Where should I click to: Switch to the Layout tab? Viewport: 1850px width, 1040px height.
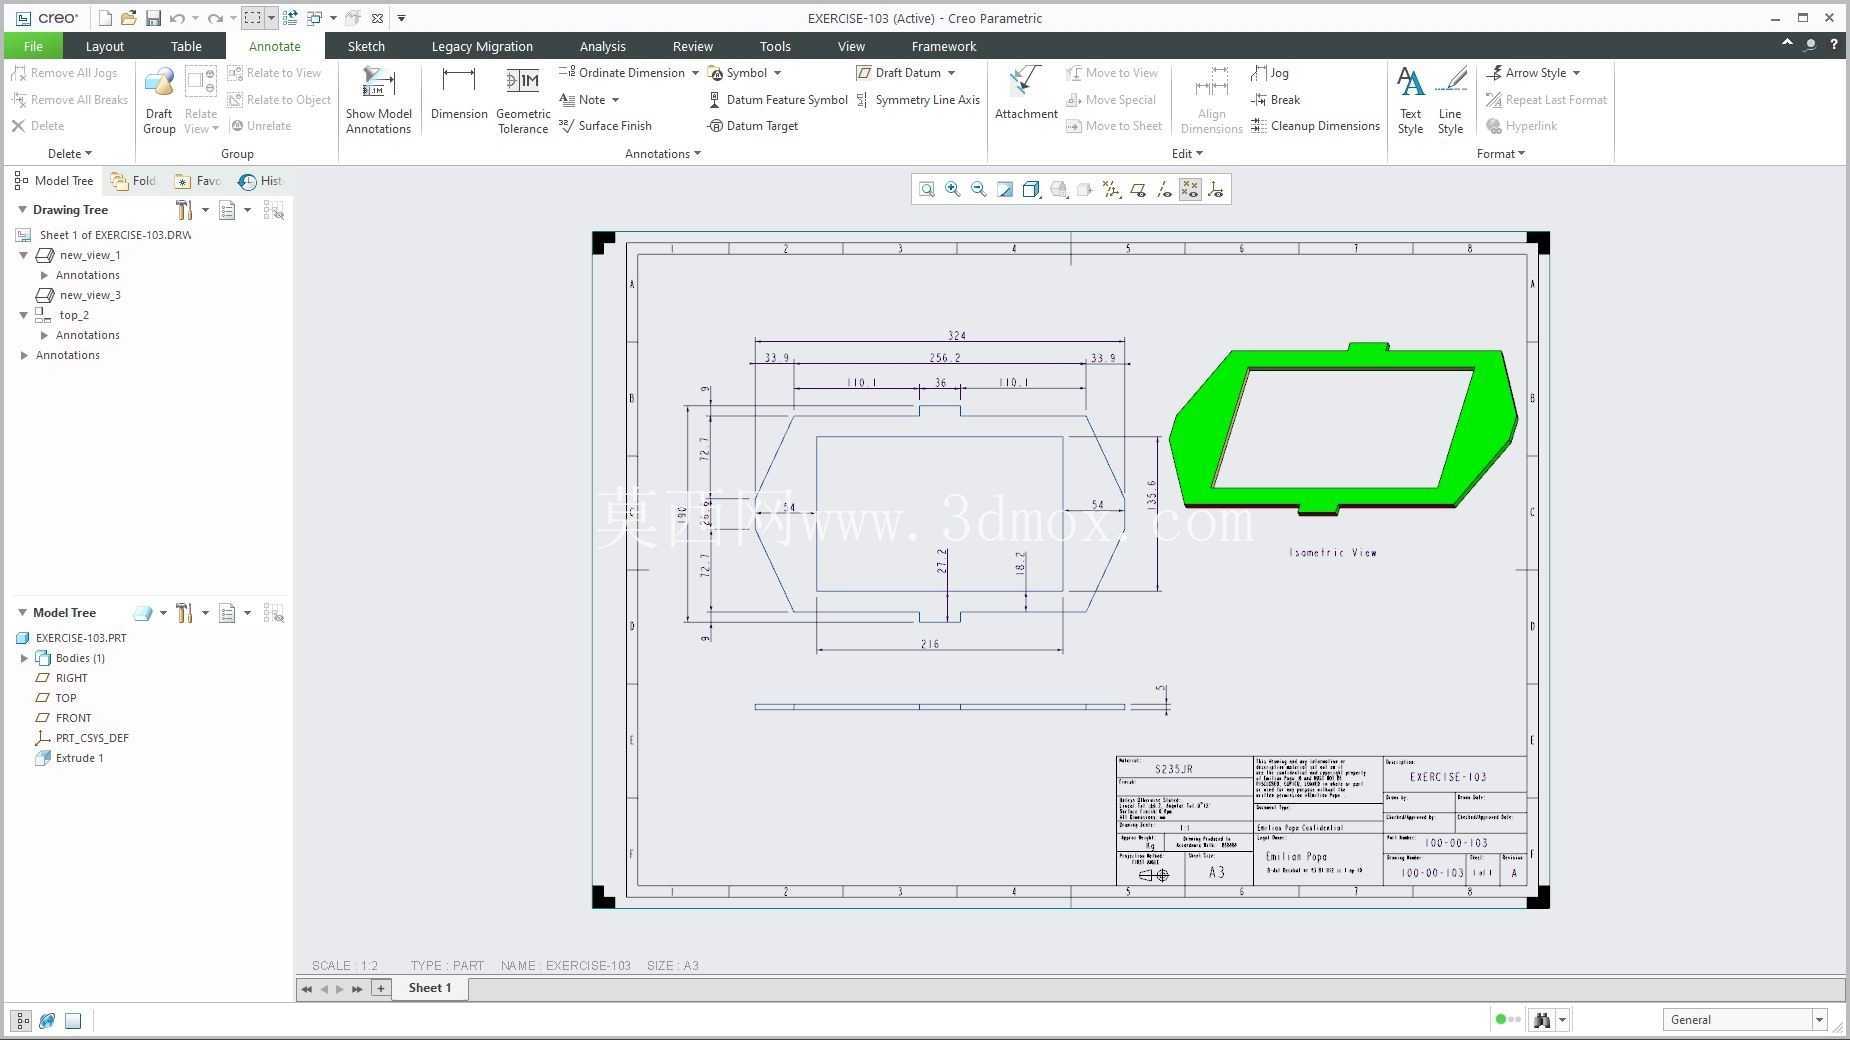click(x=105, y=46)
